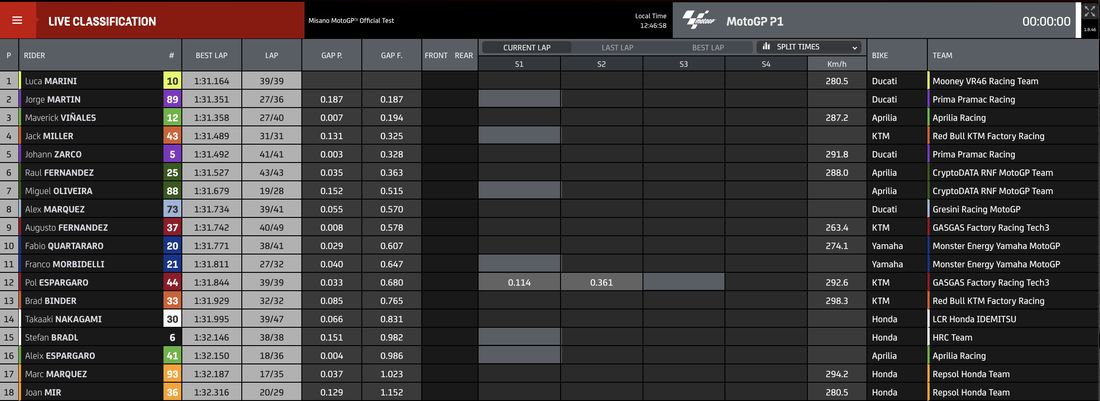The width and height of the screenshot is (1100, 401).
Task: Click Pol Espargaro's S2 split 0.361
Action: point(601,283)
